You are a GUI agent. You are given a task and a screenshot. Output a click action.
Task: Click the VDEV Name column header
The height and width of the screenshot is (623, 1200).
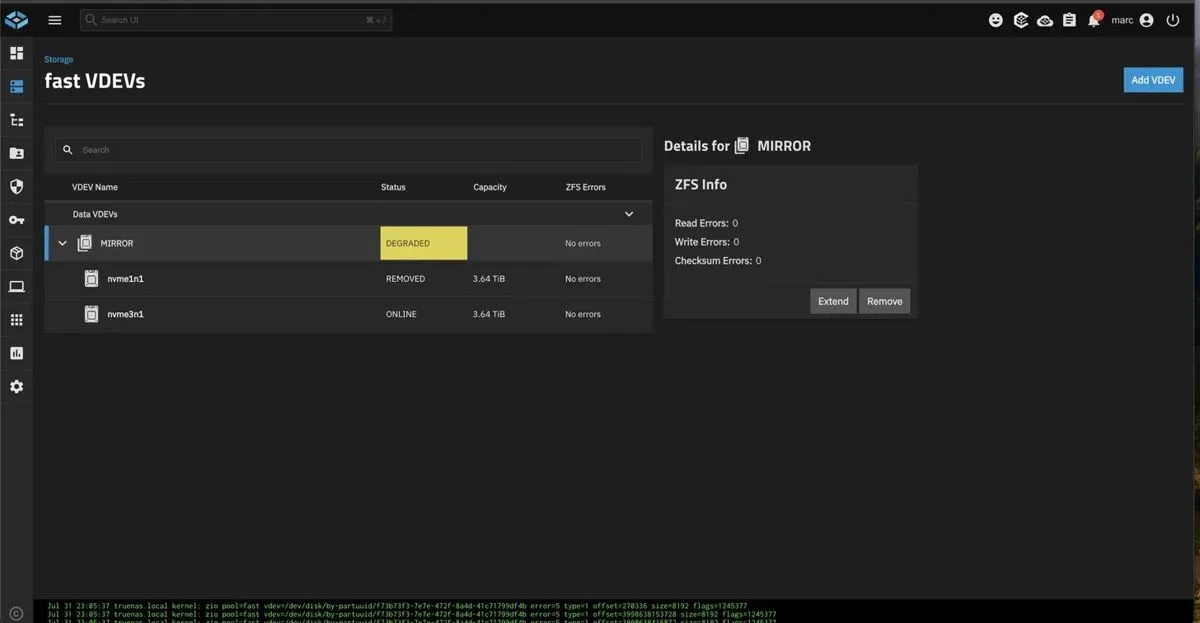(95, 187)
